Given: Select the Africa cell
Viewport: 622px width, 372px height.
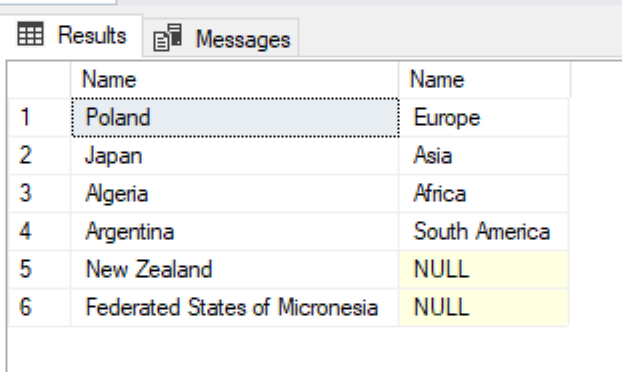Looking at the screenshot, I should 484,194.
